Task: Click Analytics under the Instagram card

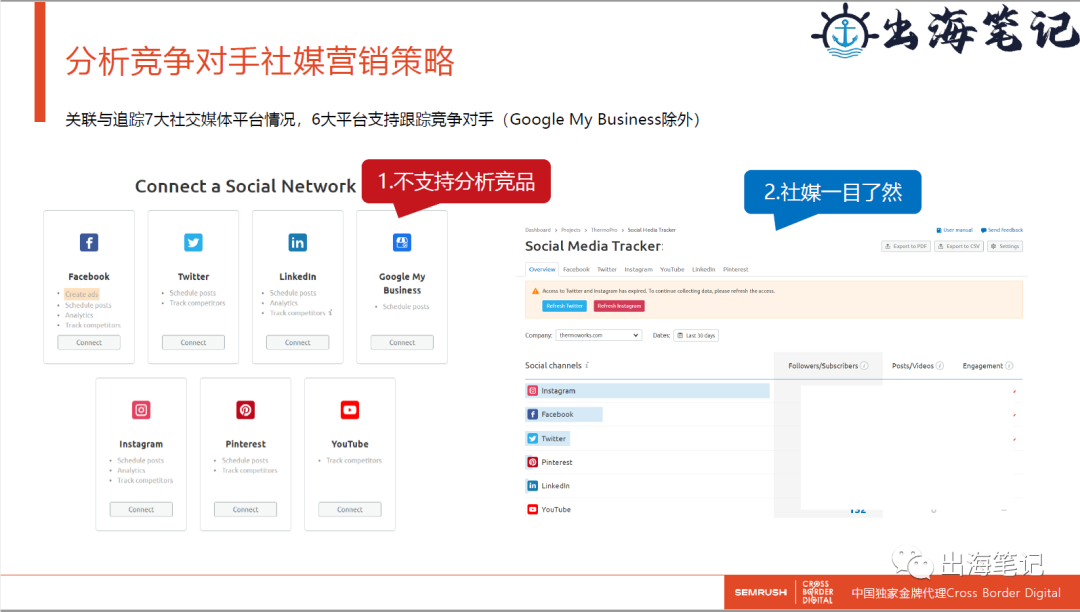Action: point(131,470)
